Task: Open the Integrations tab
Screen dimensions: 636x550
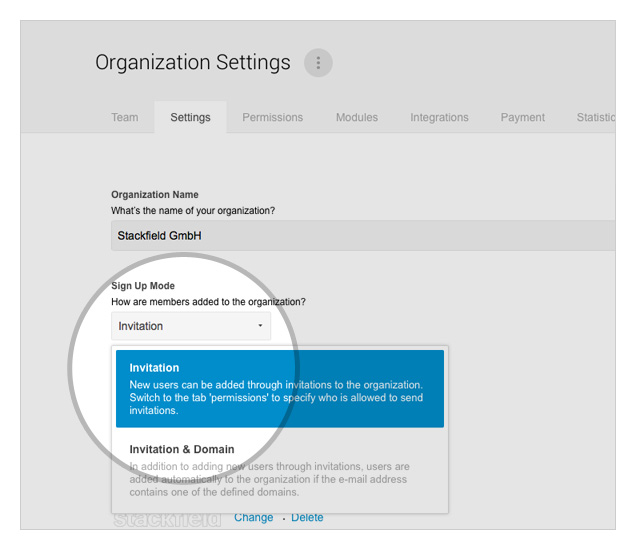Action: point(439,117)
